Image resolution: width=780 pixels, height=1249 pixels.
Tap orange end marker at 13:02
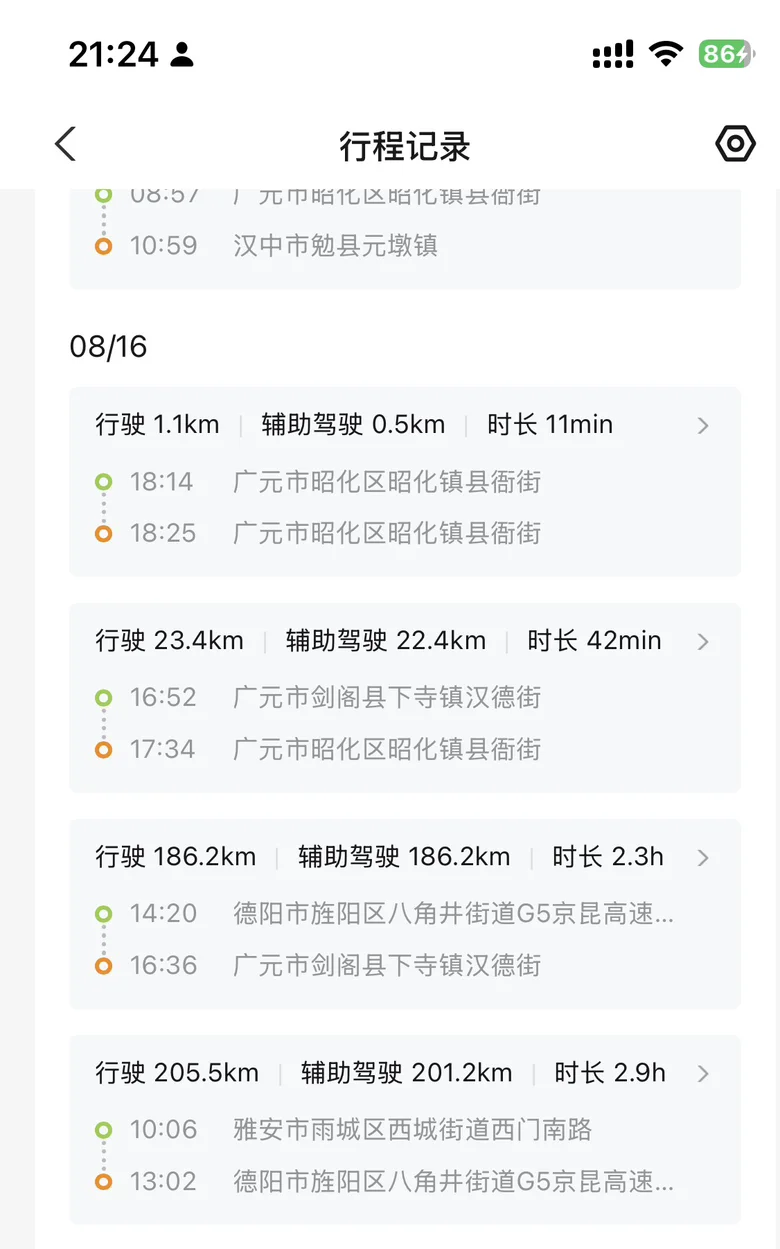click(103, 1182)
